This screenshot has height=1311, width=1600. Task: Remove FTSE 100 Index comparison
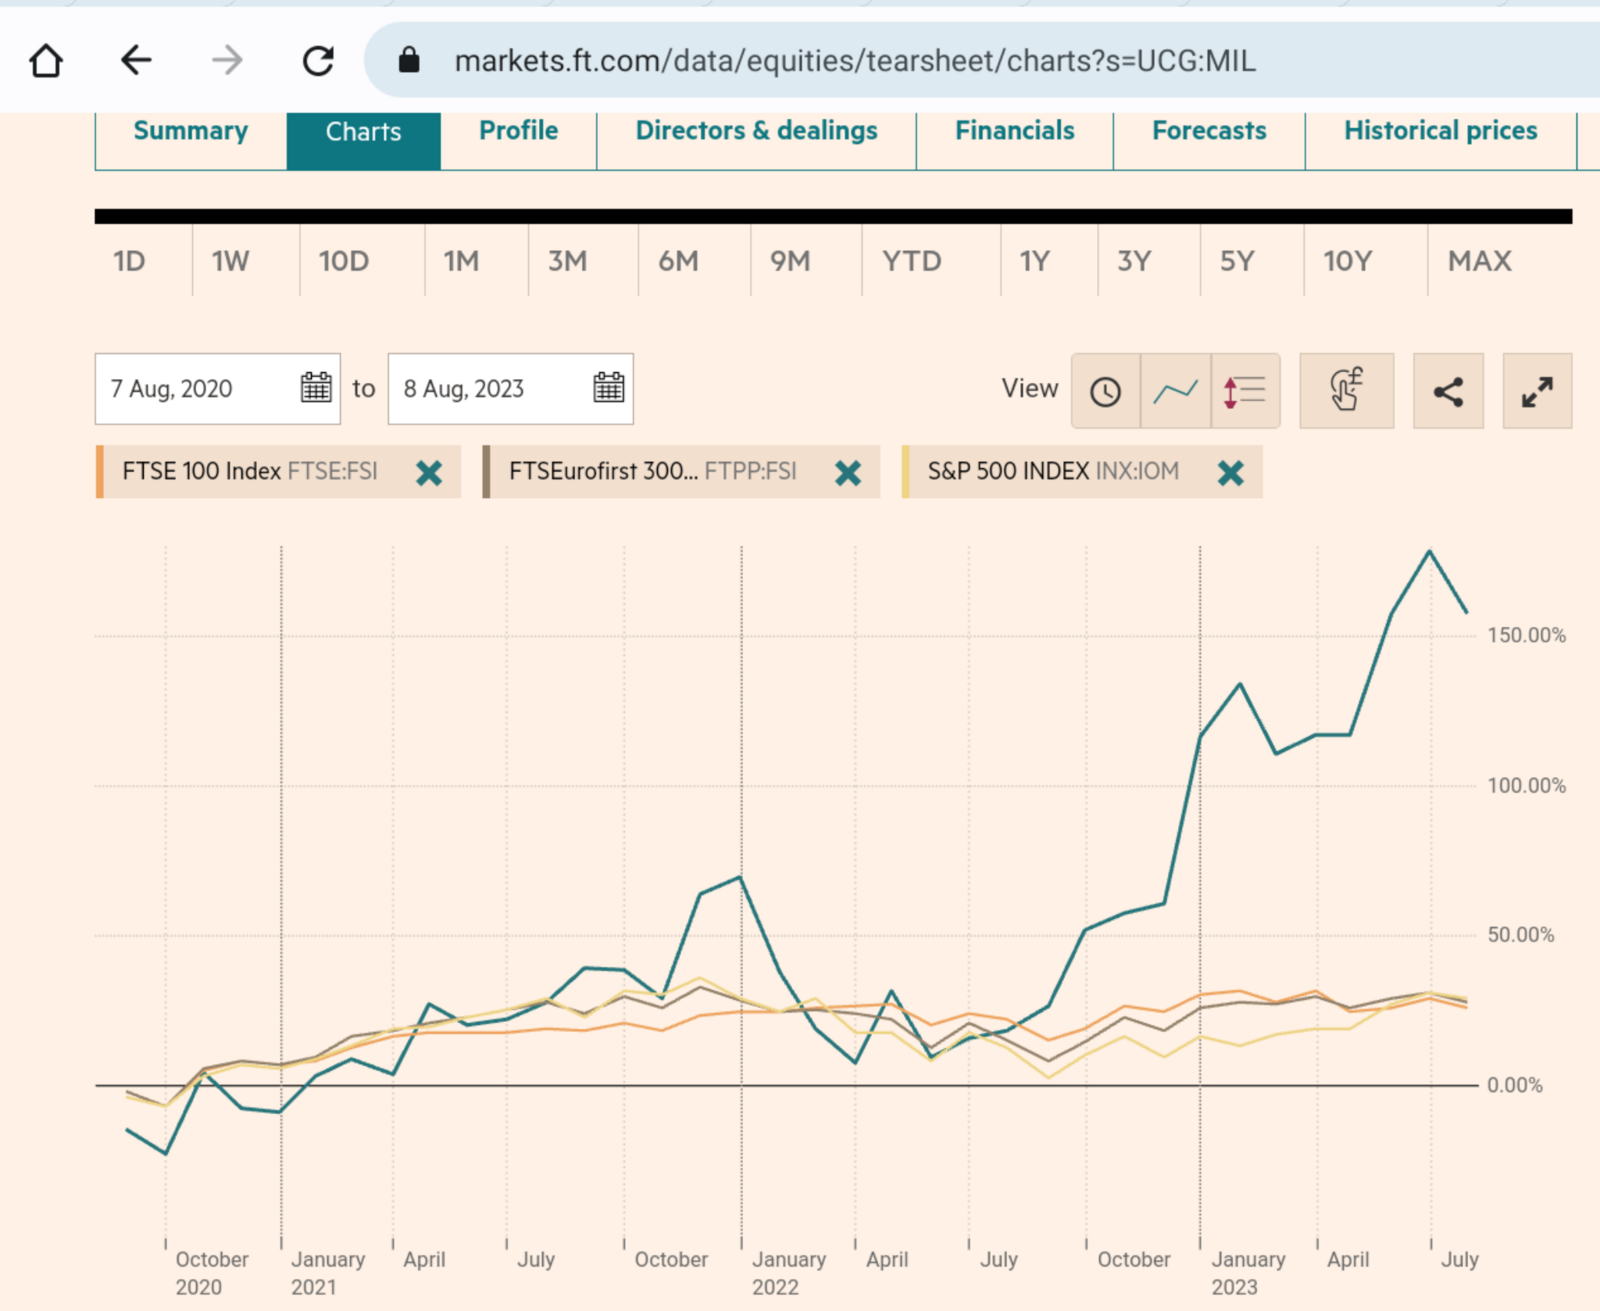429,473
